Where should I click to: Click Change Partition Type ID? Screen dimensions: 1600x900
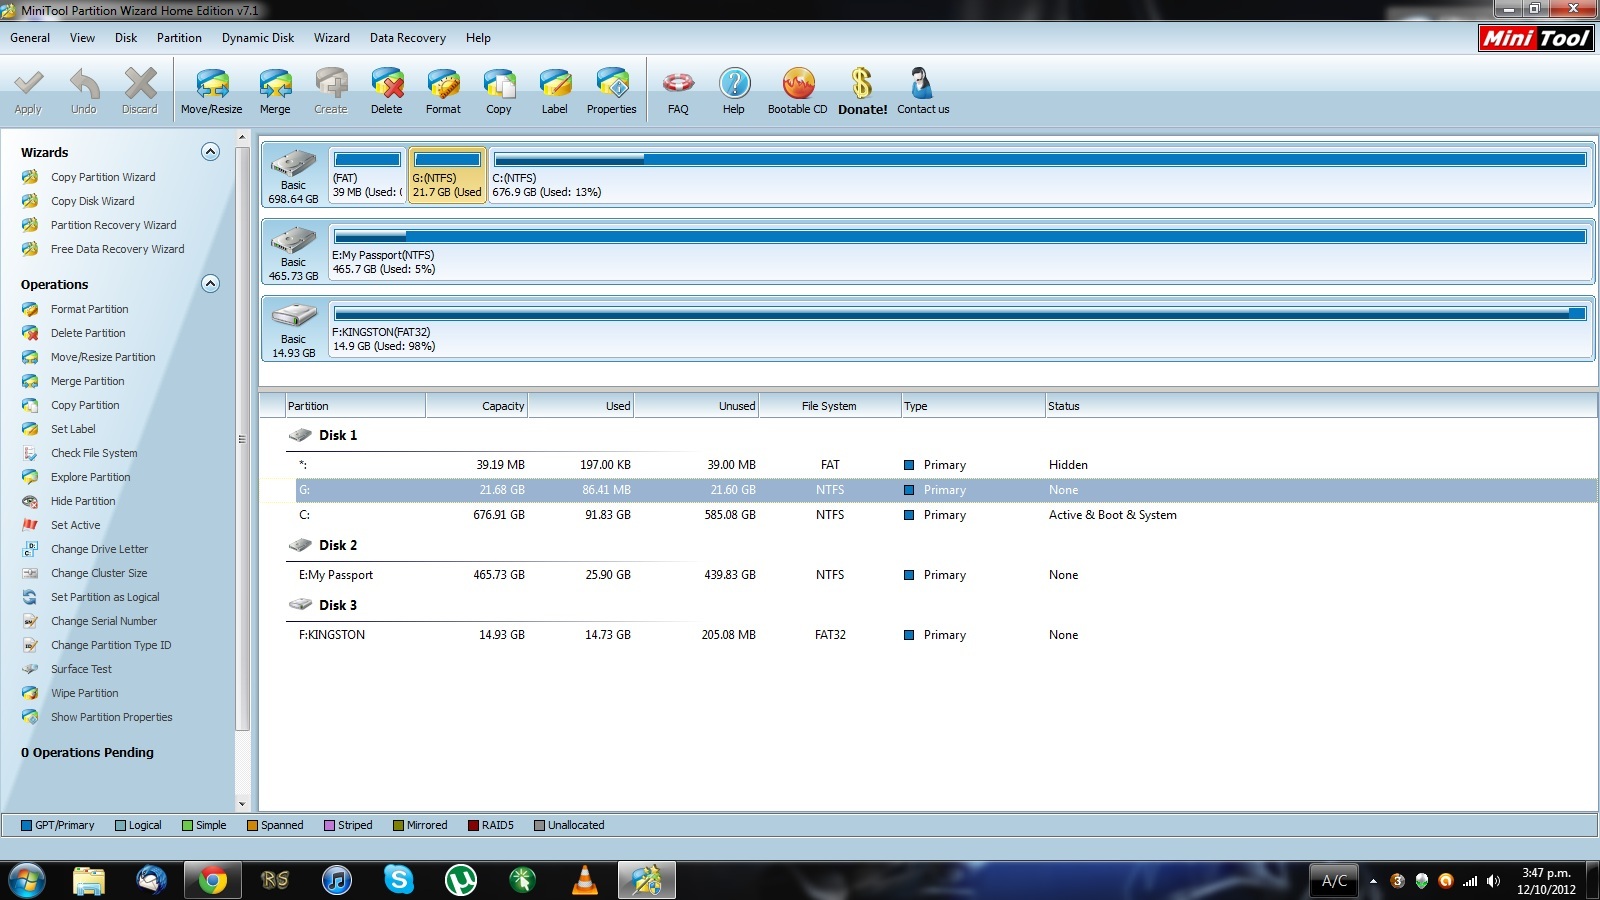[111, 645]
